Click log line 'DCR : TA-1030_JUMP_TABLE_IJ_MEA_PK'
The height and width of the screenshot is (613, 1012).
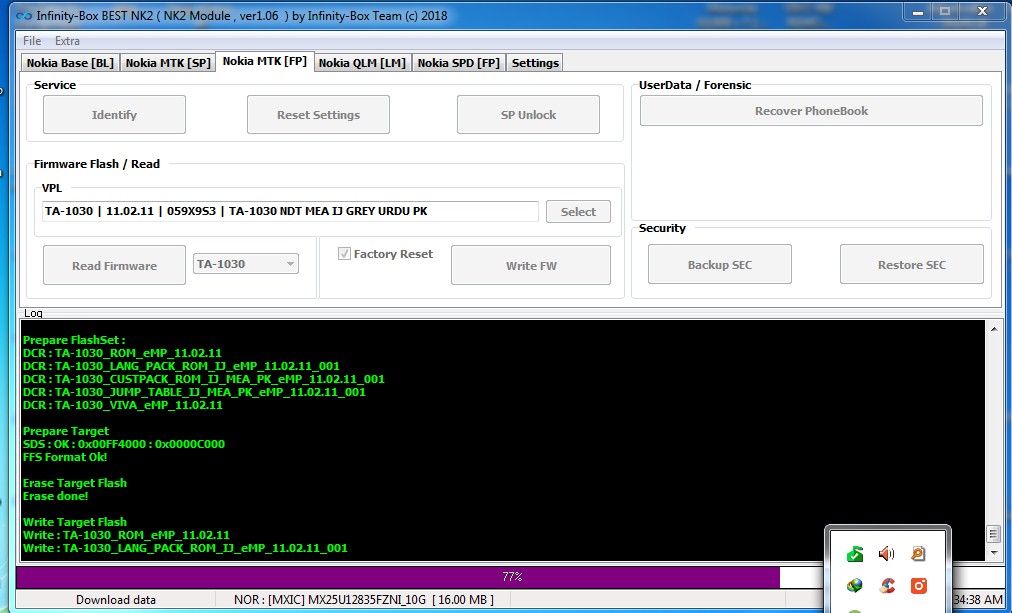click(x=194, y=392)
